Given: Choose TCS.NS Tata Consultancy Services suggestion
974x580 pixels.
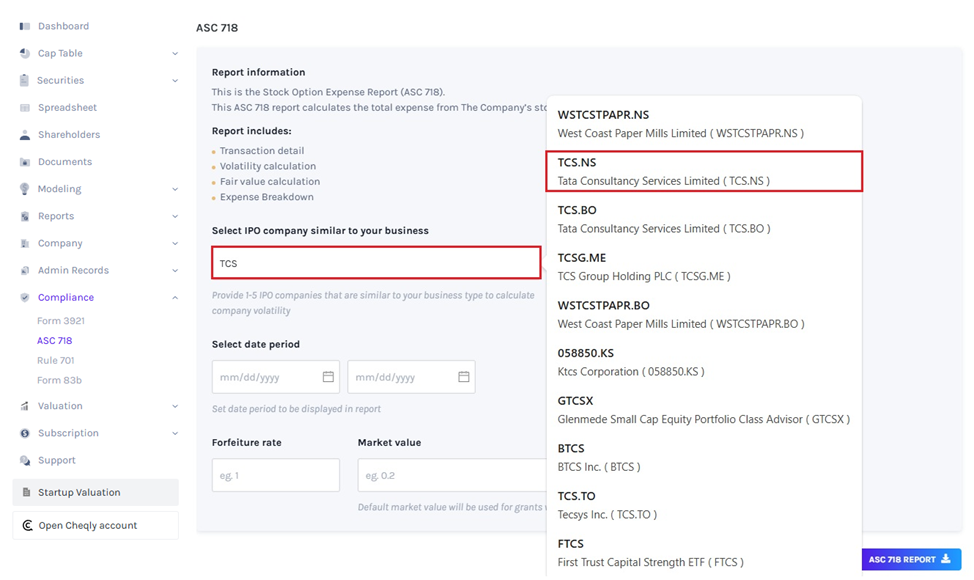Looking at the screenshot, I should (704, 171).
